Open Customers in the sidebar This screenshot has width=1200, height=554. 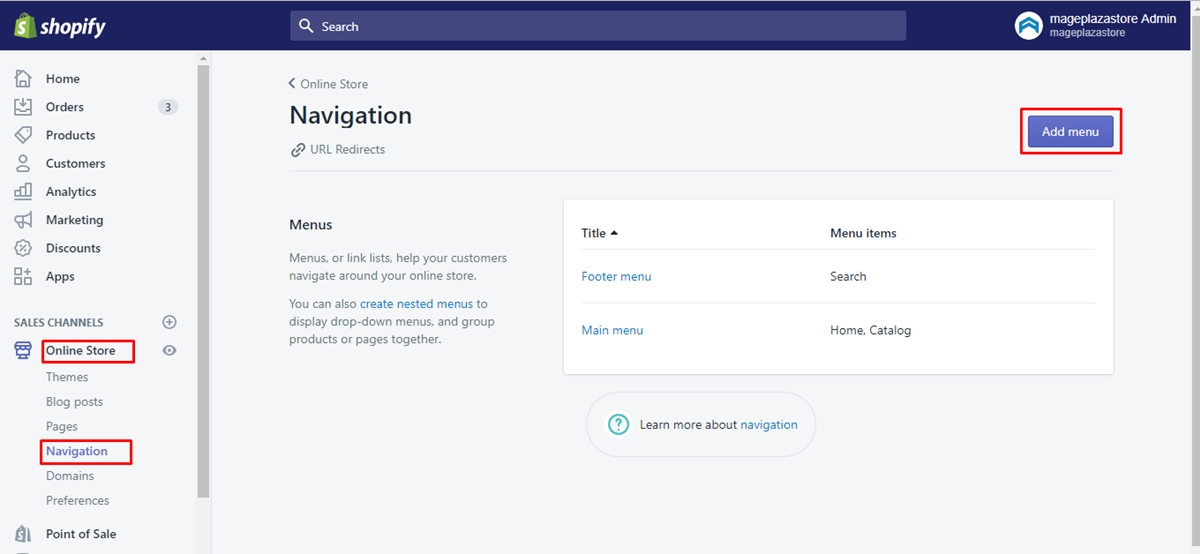(x=76, y=163)
